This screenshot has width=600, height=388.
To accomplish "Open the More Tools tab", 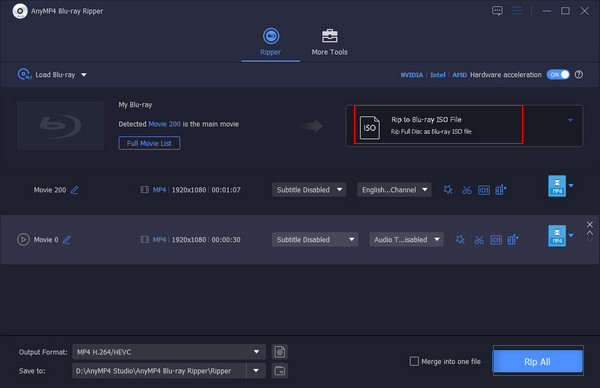I will 329,42.
